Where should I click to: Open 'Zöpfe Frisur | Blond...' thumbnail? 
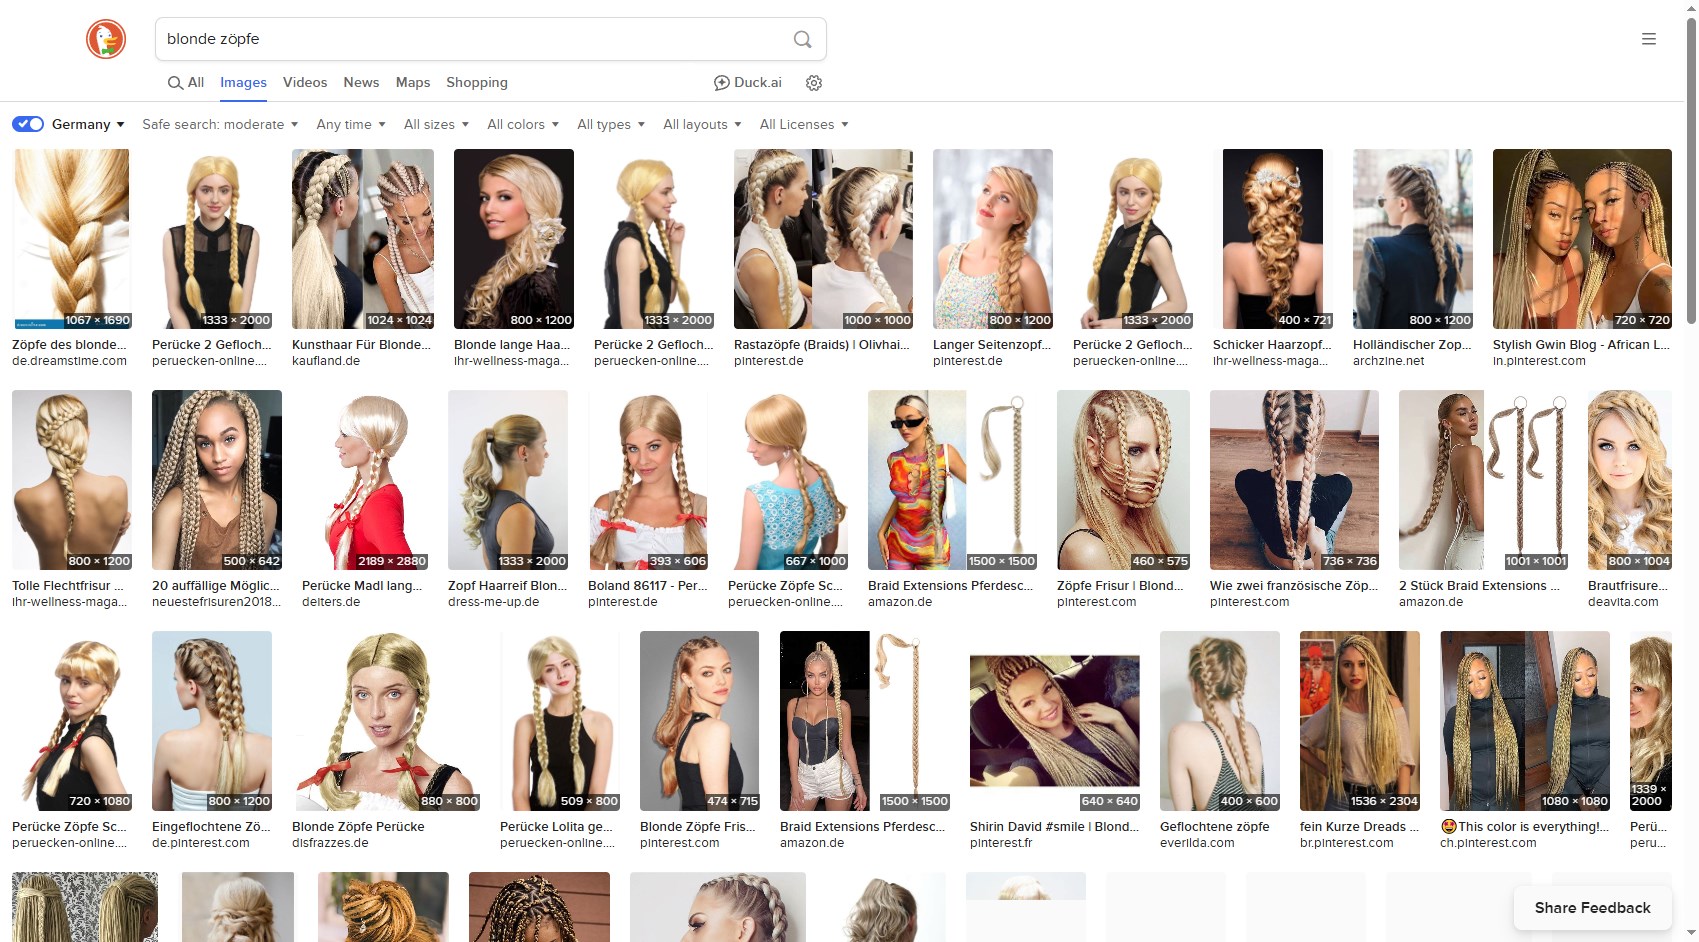tap(1123, 480)
